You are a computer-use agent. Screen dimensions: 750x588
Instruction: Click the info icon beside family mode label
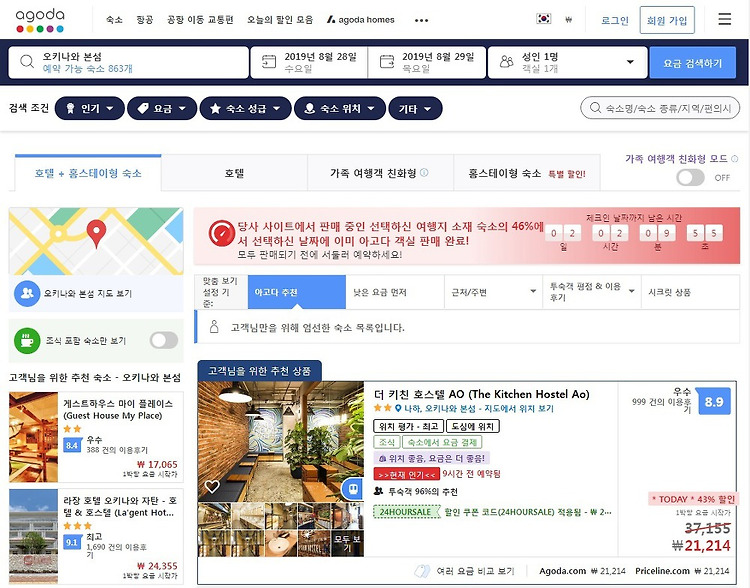pyautogui.click(x=735, y=159)
